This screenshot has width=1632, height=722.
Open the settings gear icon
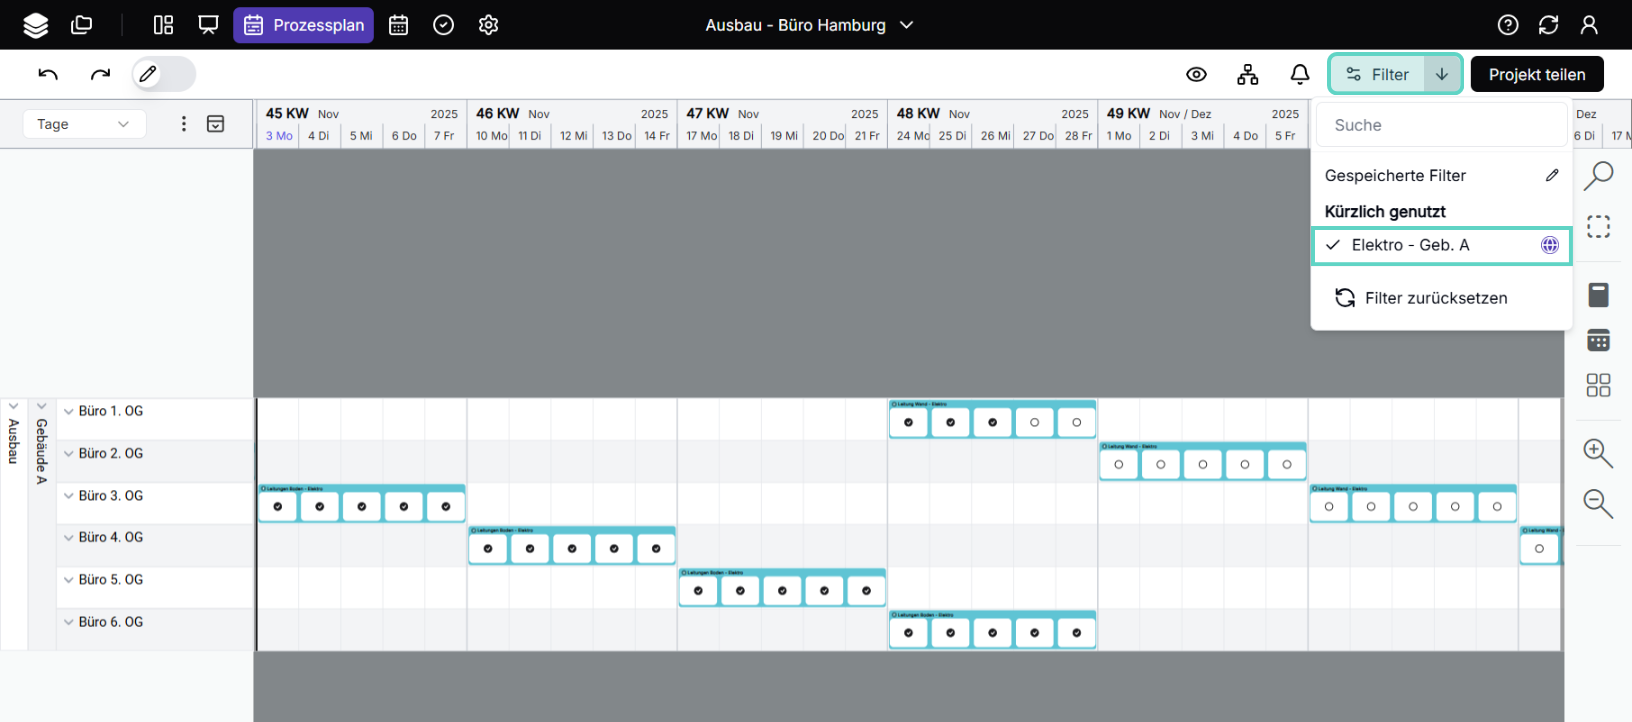point(488,25)
